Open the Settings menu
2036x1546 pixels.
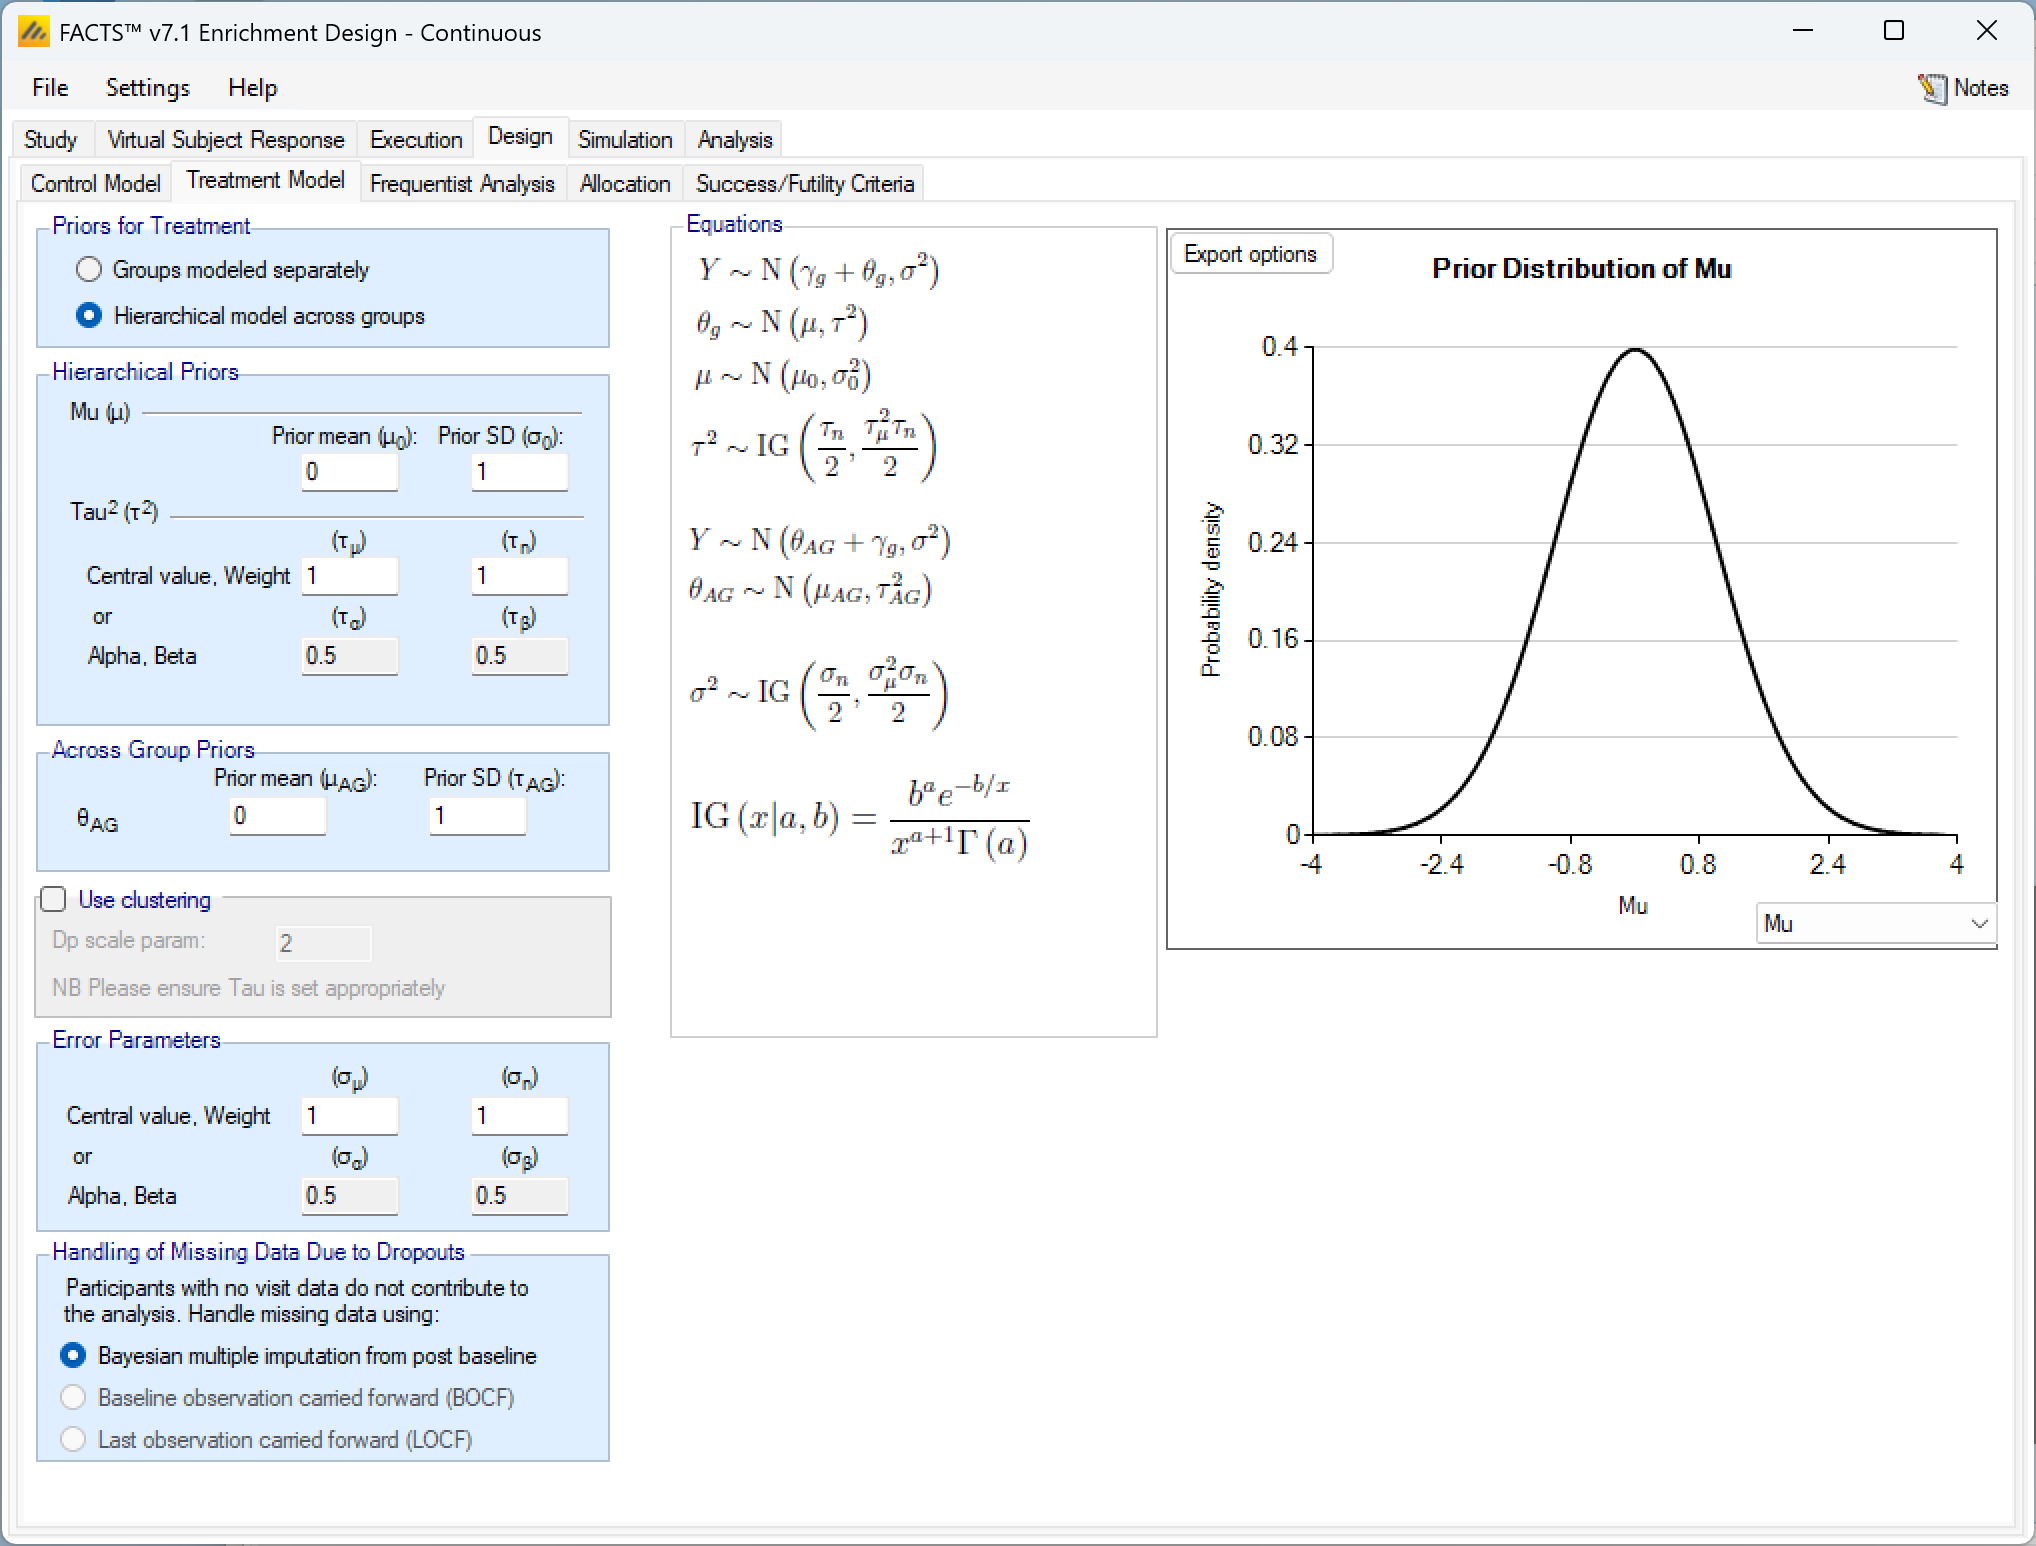coord(147,88)
